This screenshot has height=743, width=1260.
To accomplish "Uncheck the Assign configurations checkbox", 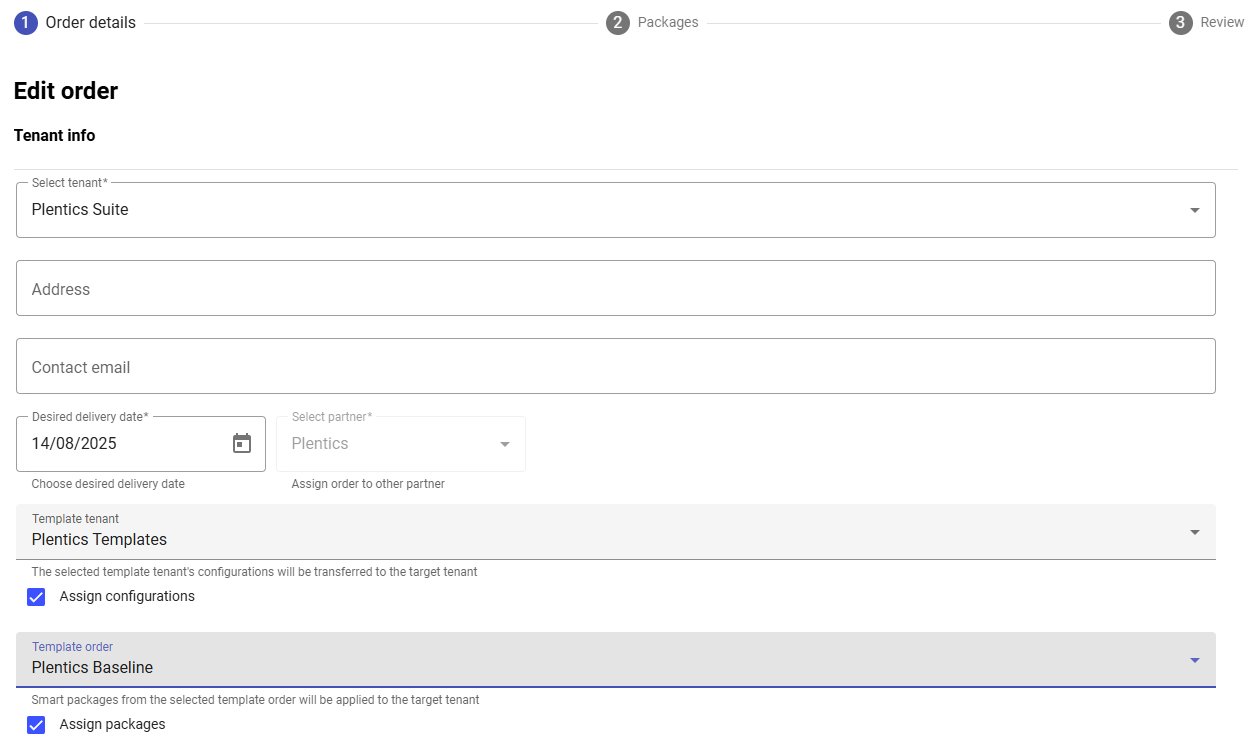I will pyautogui.click(x=36, y=597).
